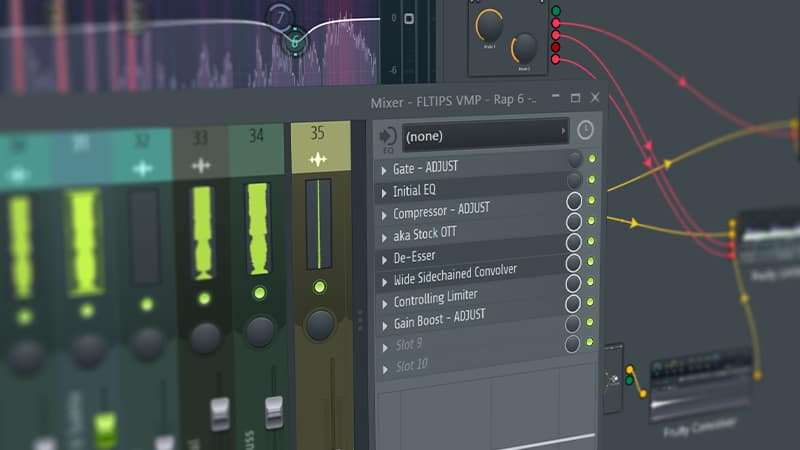Toggle the Compressor - ADJUST on/off LED
The image size is (800, 450).
pyautogui.click(x=591, y=200)
